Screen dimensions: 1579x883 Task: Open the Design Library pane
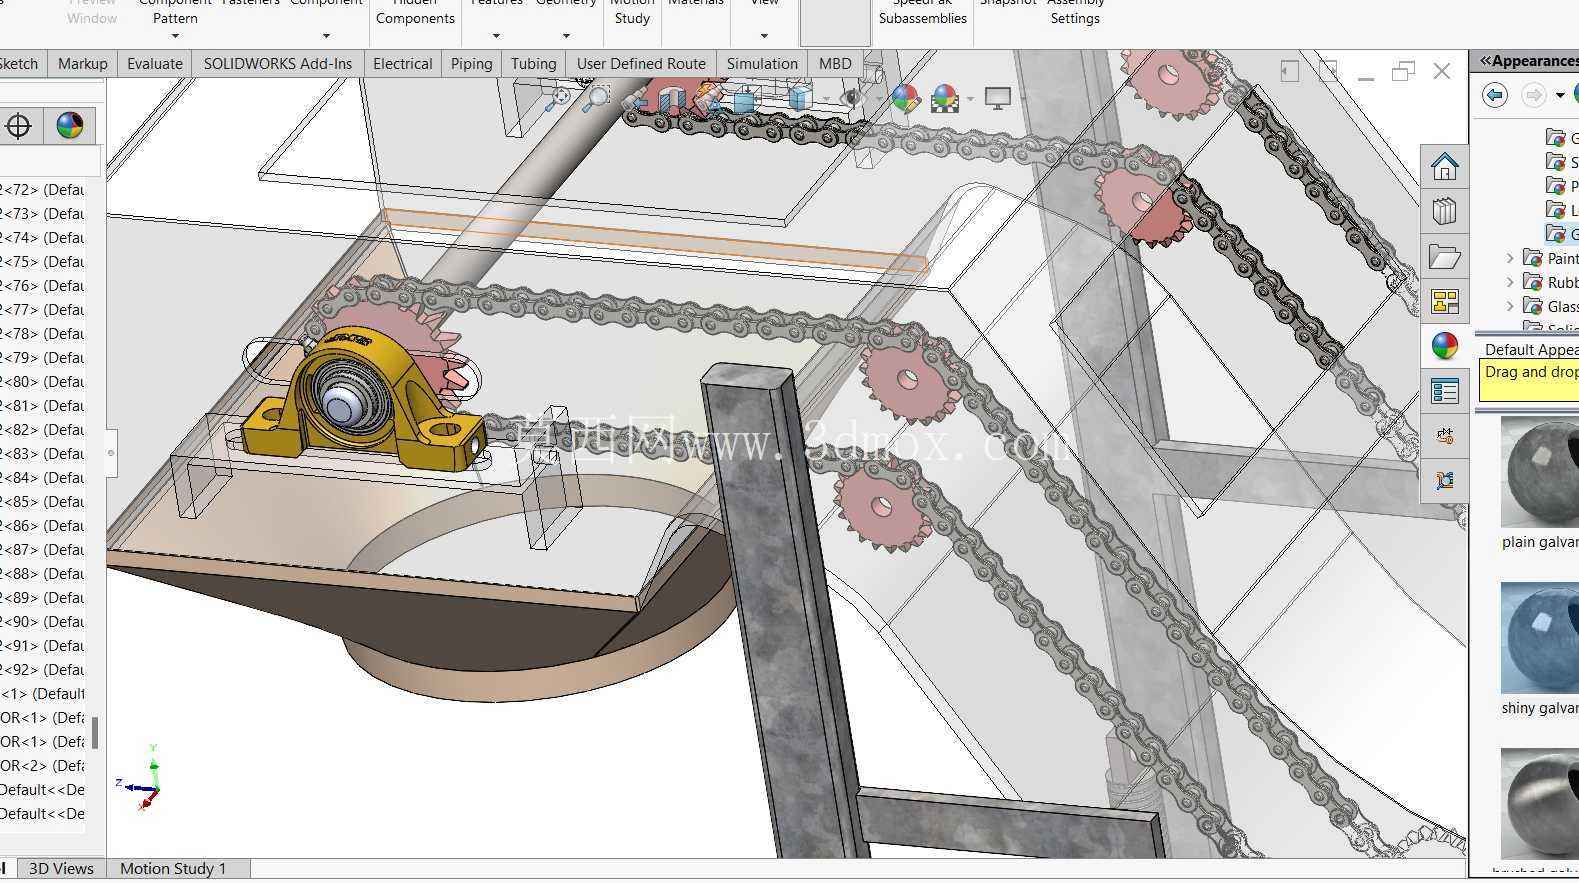1444,211
